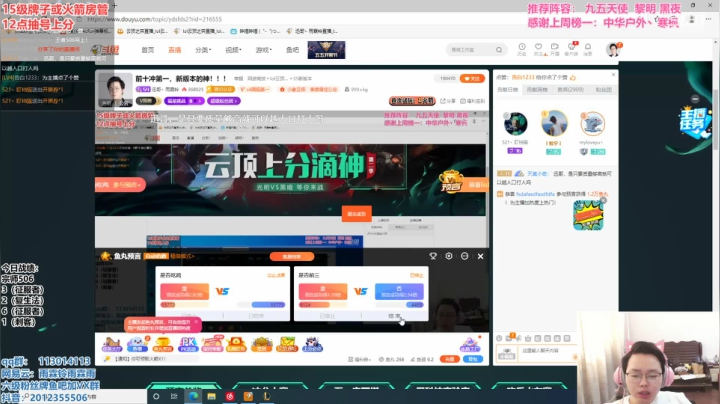Choose the red 是 option in 是否吃鸡
Viewport: 720px width, 404px height.
(x=185, y=292)
